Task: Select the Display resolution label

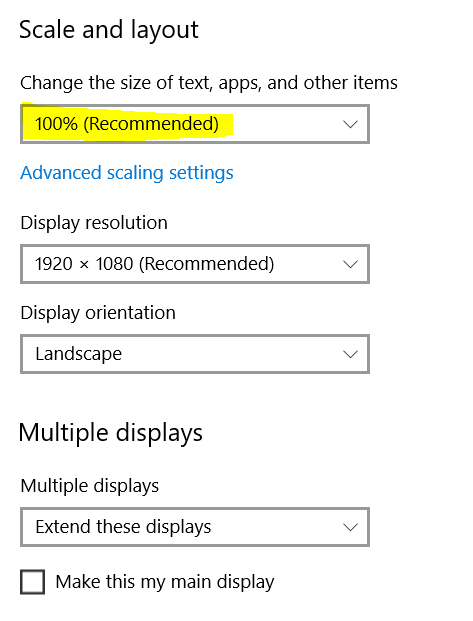Action: tap(94, 223)
